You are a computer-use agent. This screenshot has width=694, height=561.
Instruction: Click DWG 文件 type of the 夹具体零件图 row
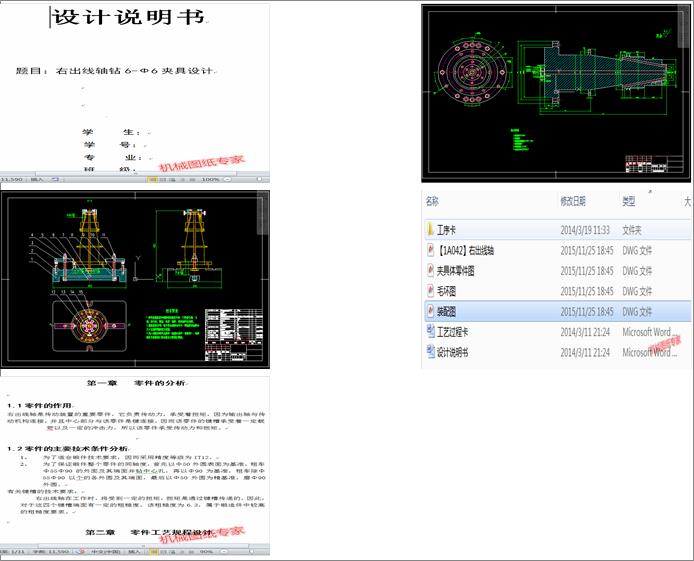(x=637, y=271)
